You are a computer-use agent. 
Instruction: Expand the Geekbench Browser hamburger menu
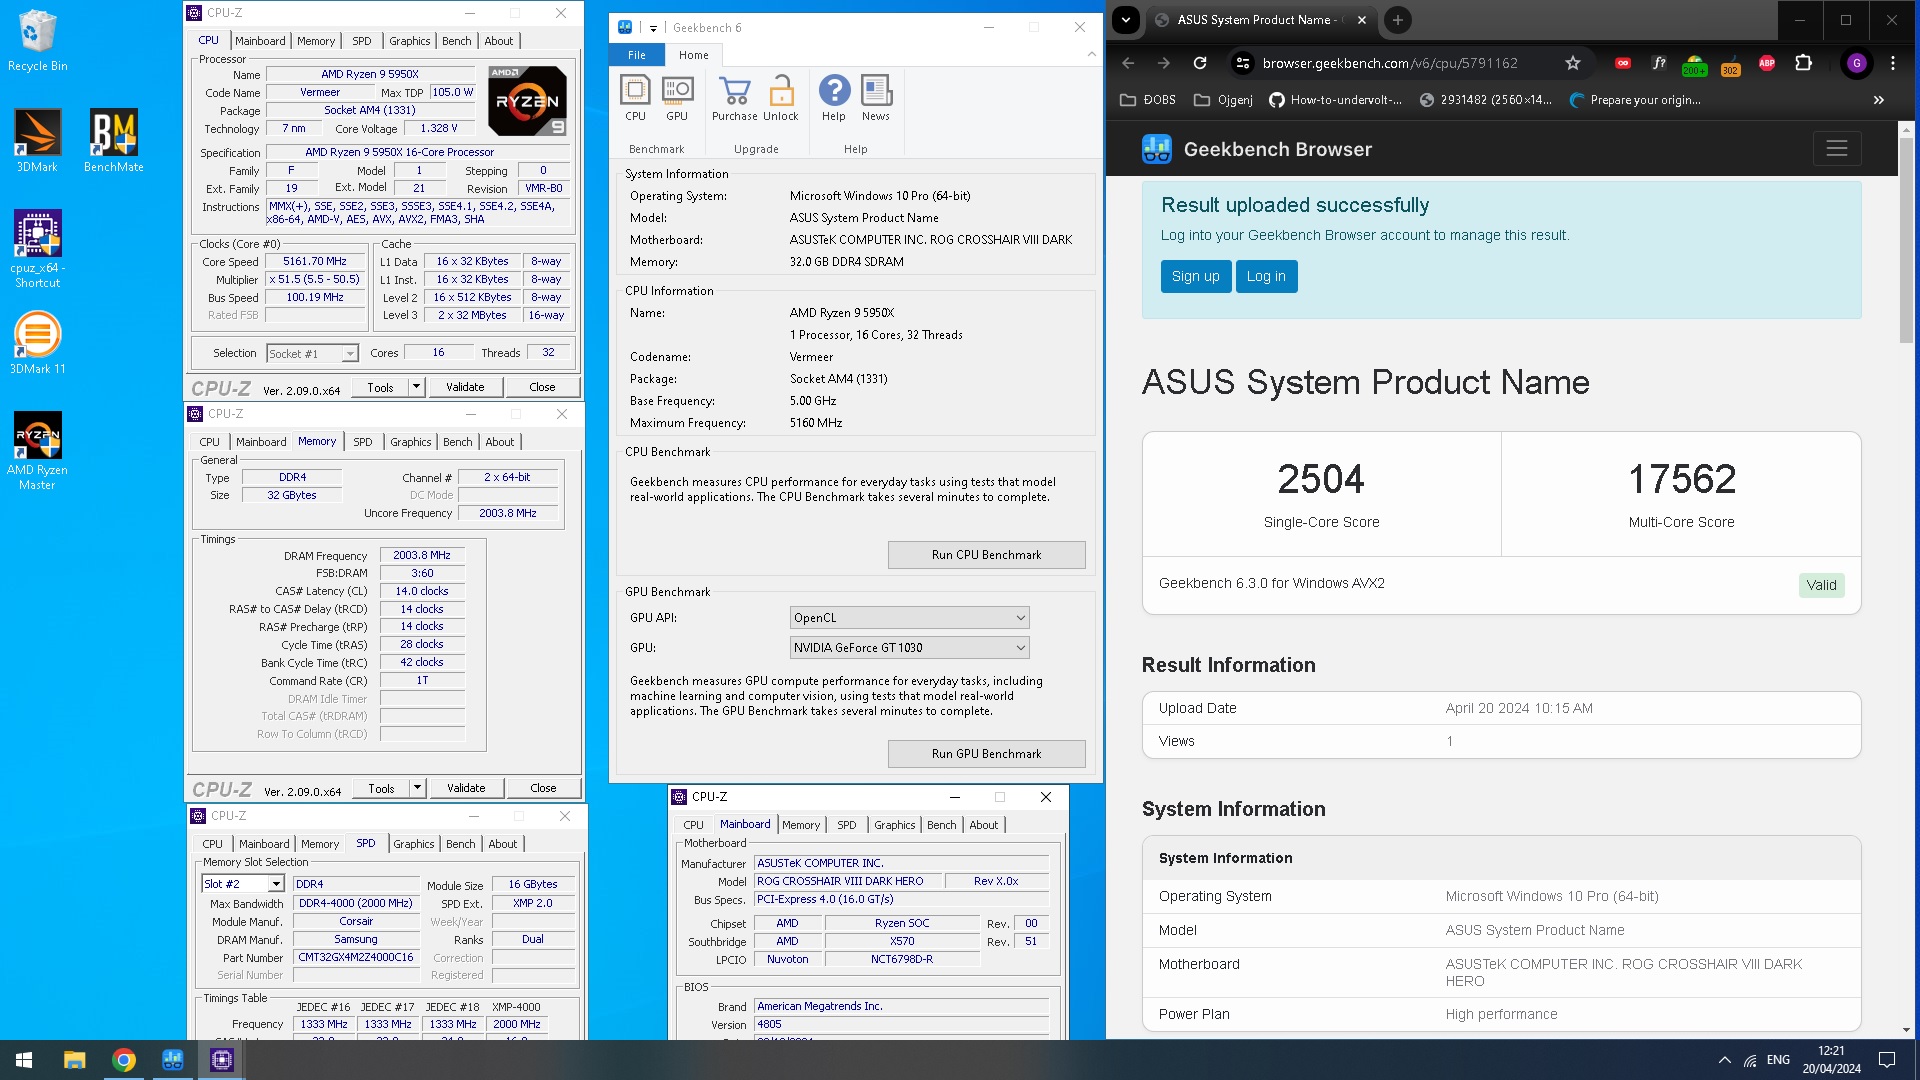[x=1837, y=149]
